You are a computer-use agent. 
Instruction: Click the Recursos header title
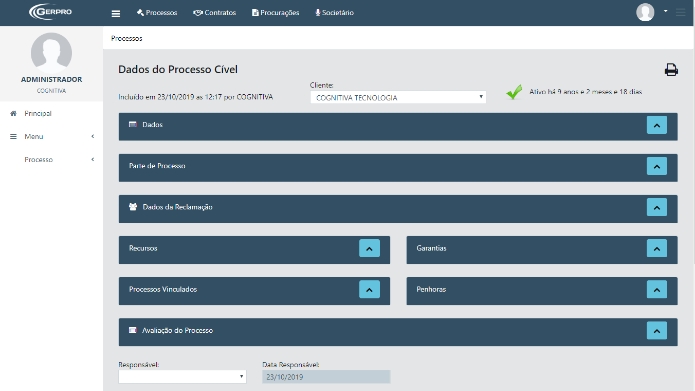tap(143, 248)
